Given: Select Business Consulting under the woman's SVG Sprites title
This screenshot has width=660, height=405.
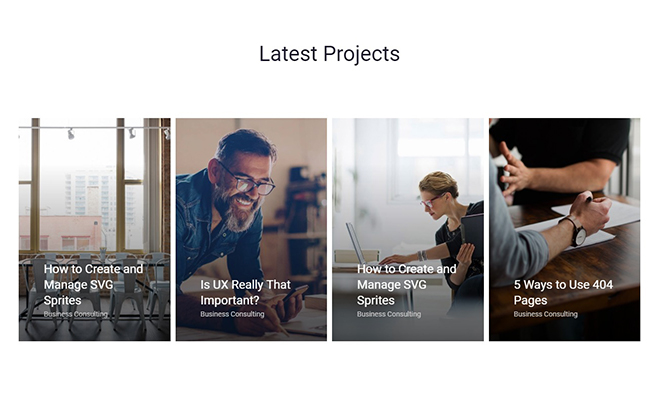Looking at the screenshot, I should [389, 314].
